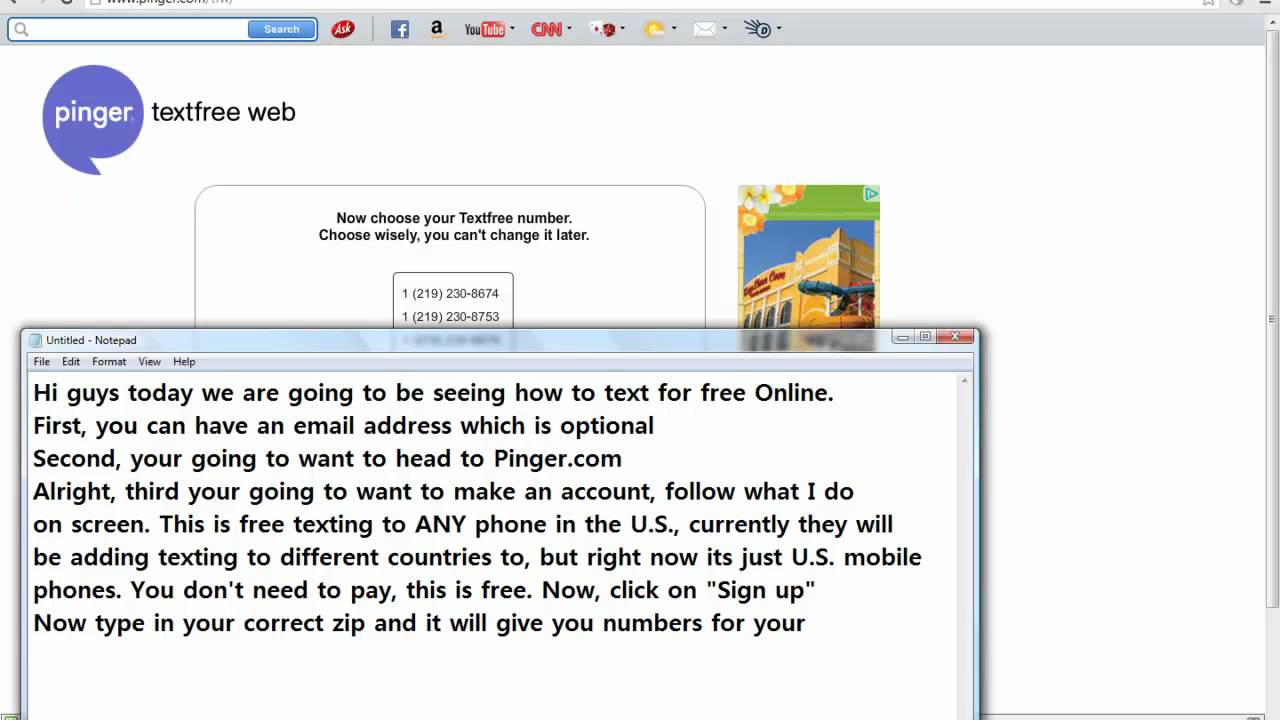Click the AdChoices icon on the advertisement
Screen dimensions: 1280x720
(x=871, y=194)
